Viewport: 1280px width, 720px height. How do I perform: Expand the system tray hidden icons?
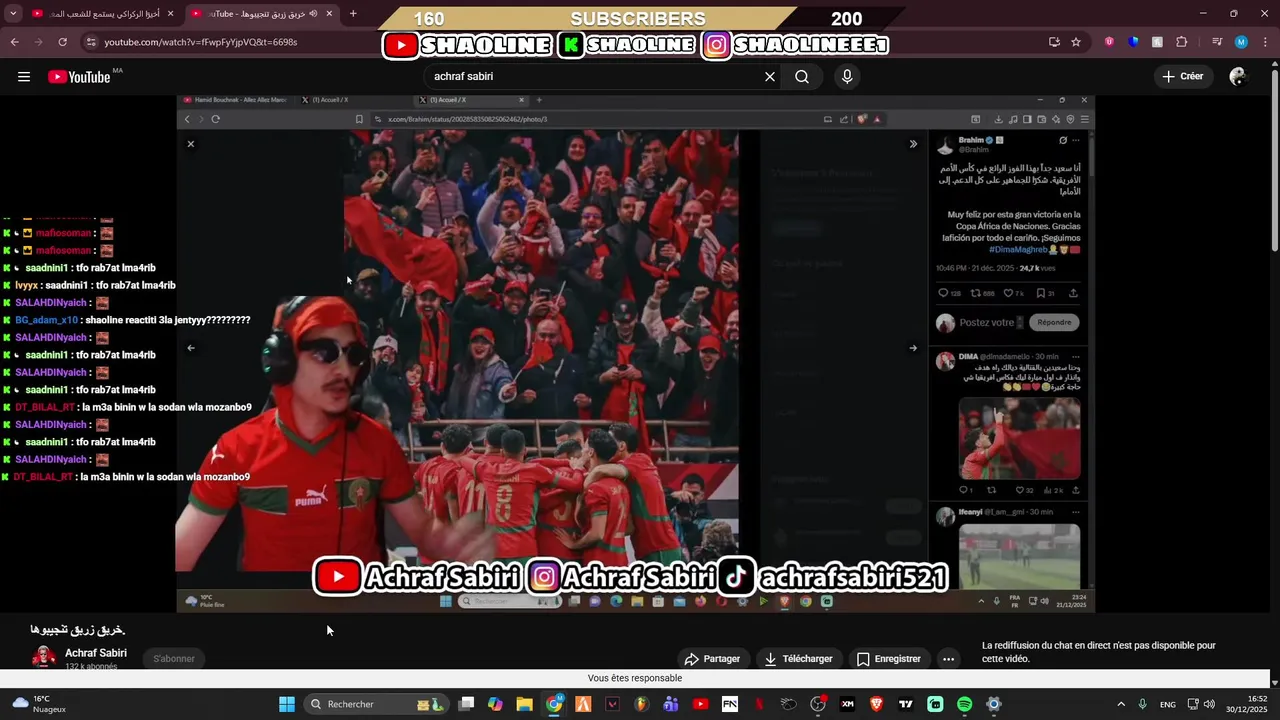pyautogui.click(x=1121, y=704)
